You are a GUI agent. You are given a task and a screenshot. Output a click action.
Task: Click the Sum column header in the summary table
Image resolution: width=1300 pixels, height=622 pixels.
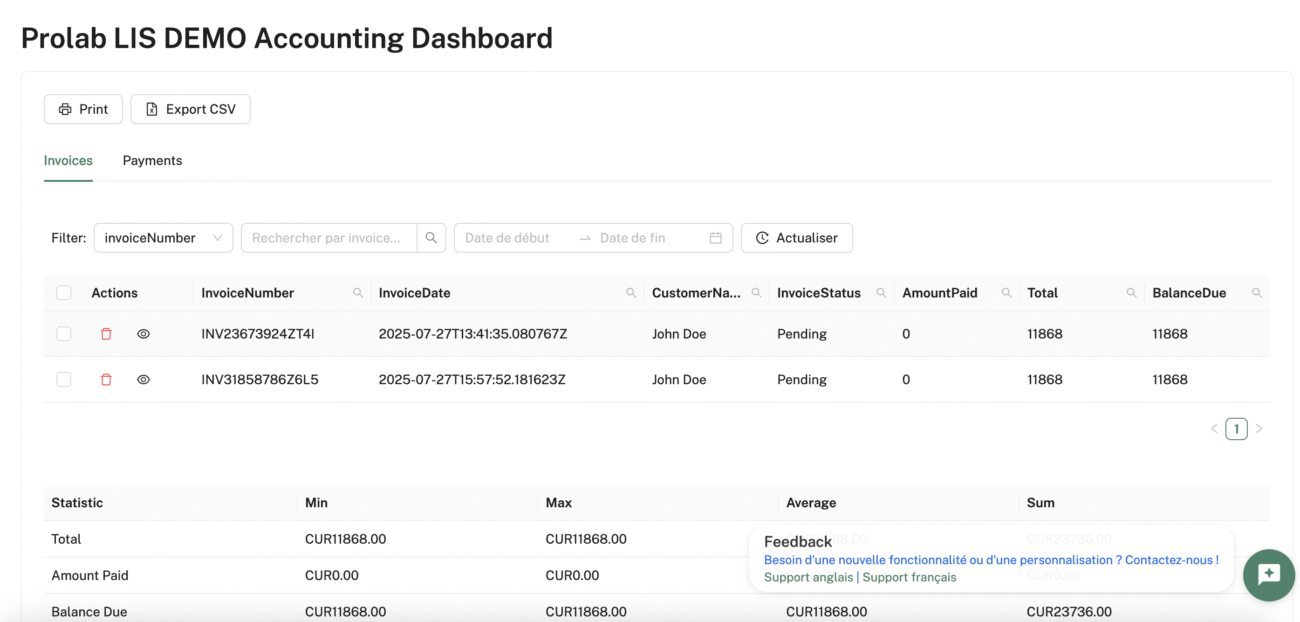(x=1041, y=503)
